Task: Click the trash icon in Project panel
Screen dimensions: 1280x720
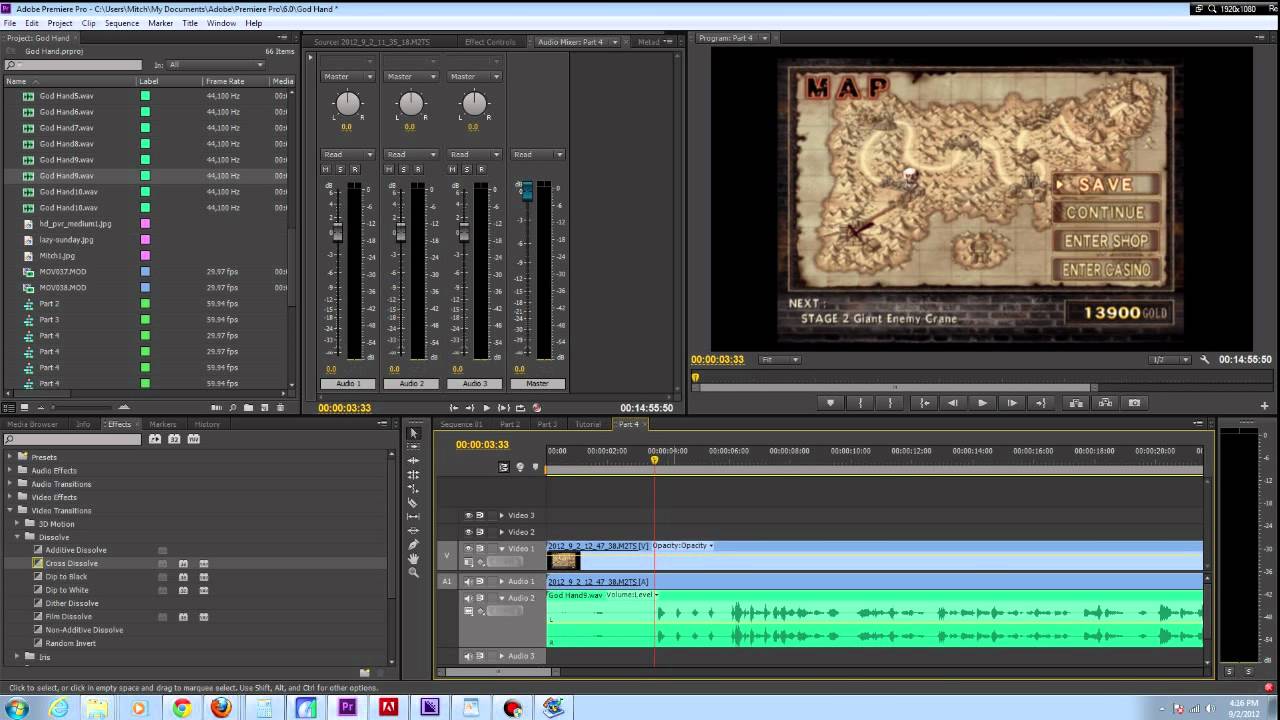Action: tap(281, 408)
